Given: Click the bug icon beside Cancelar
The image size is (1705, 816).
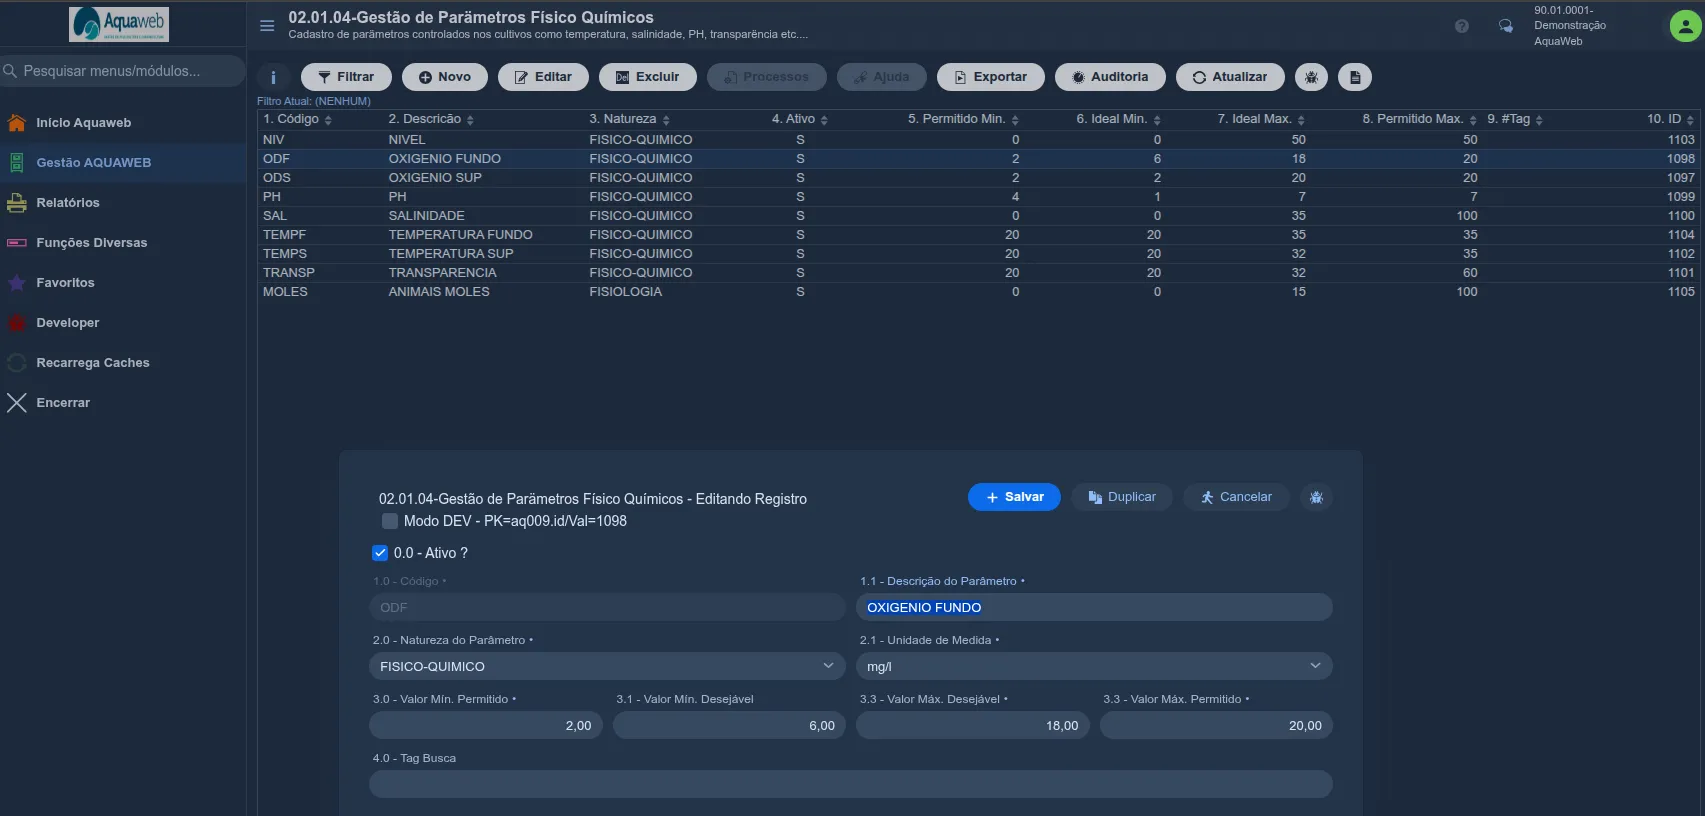Looking at the screenshot, I should pyautogui.click(x=1316, y=497).
